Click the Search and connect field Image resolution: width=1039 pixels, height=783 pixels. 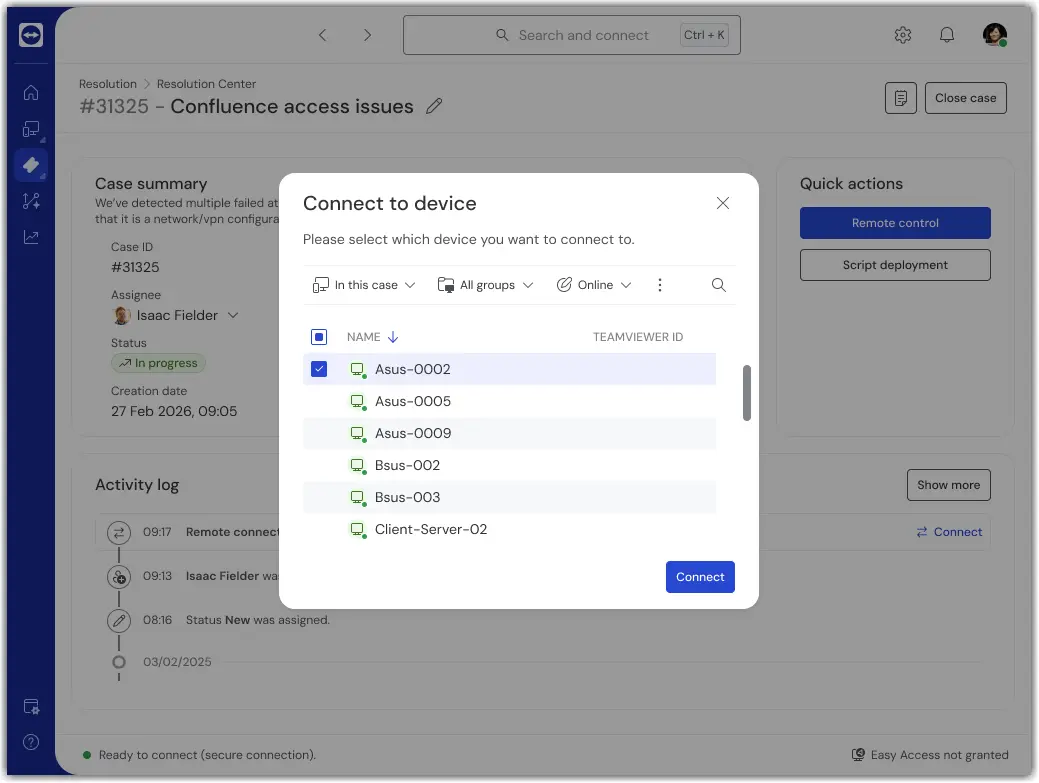click(x=571, y=35)
